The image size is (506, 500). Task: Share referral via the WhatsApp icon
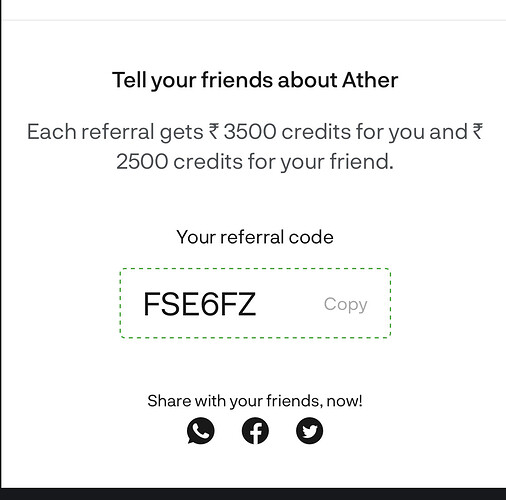click(200, 431)
